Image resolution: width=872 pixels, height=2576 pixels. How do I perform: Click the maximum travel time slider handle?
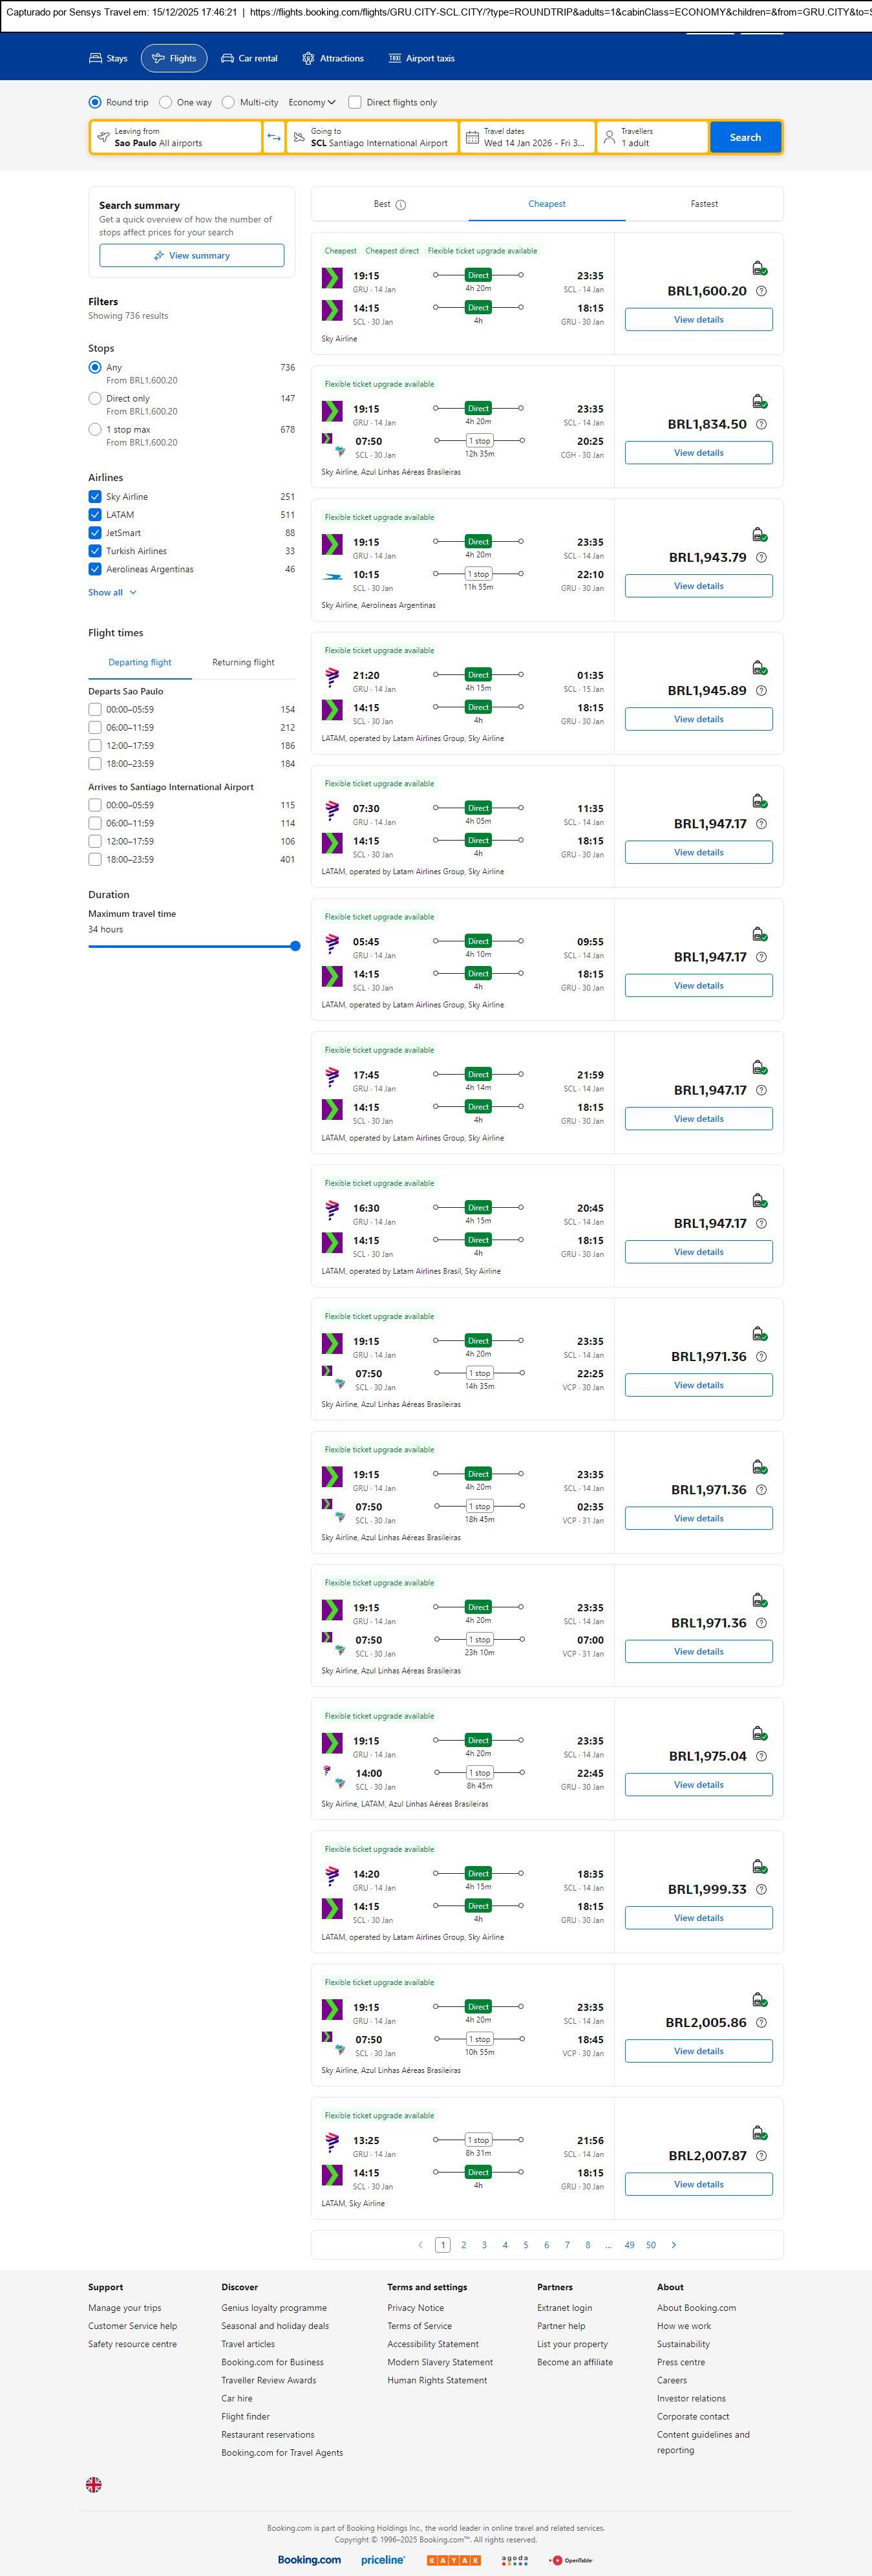(295, 946)
